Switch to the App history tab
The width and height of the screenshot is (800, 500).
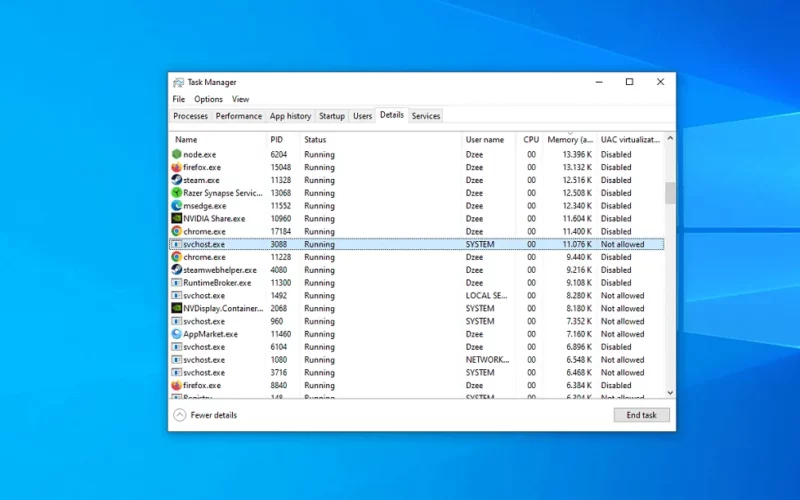pos(290,116)
